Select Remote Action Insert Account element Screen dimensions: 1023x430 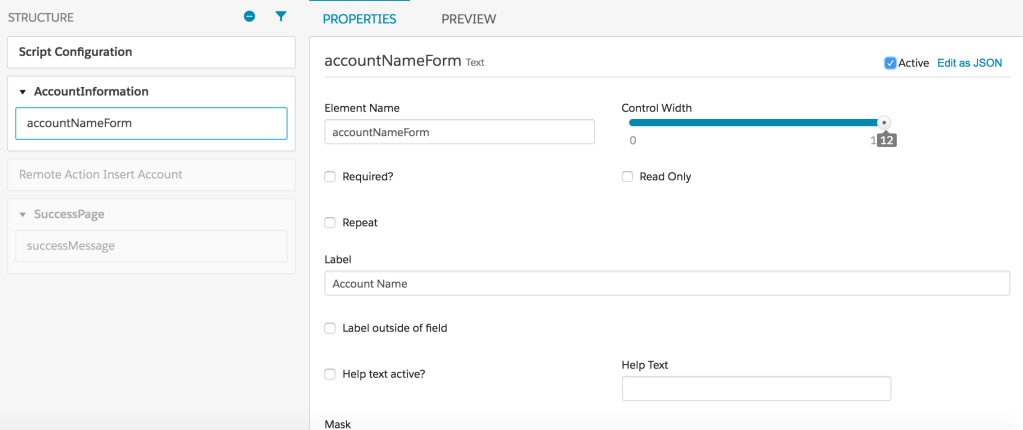click(151, 175)
